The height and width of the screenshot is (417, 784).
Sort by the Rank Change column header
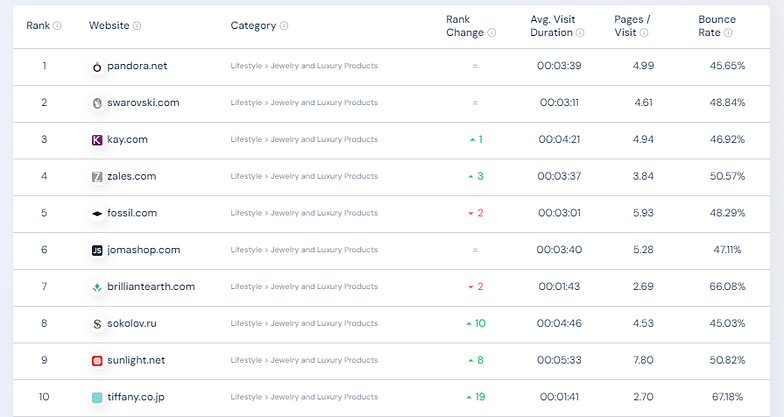click(465, 26)
